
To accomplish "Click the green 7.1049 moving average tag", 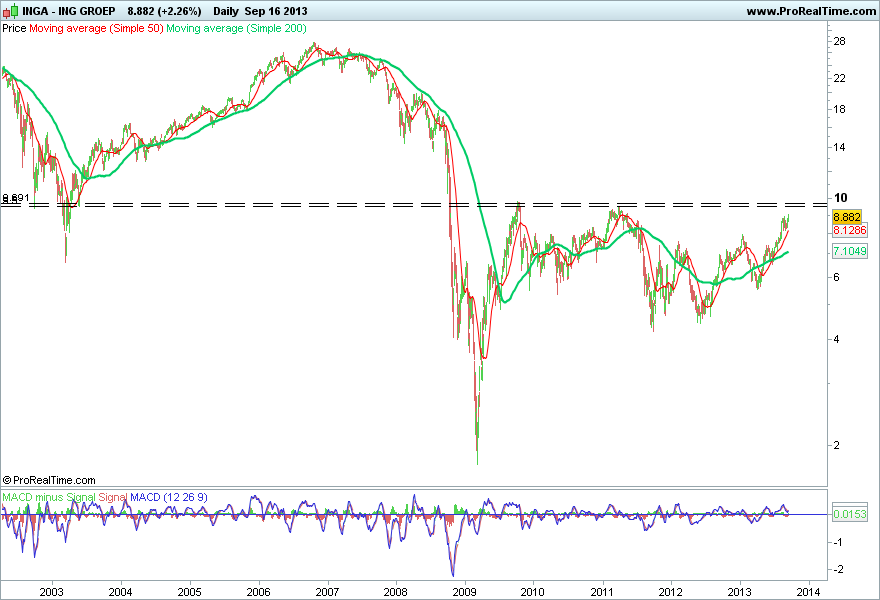I will click(x=850, y=251).
